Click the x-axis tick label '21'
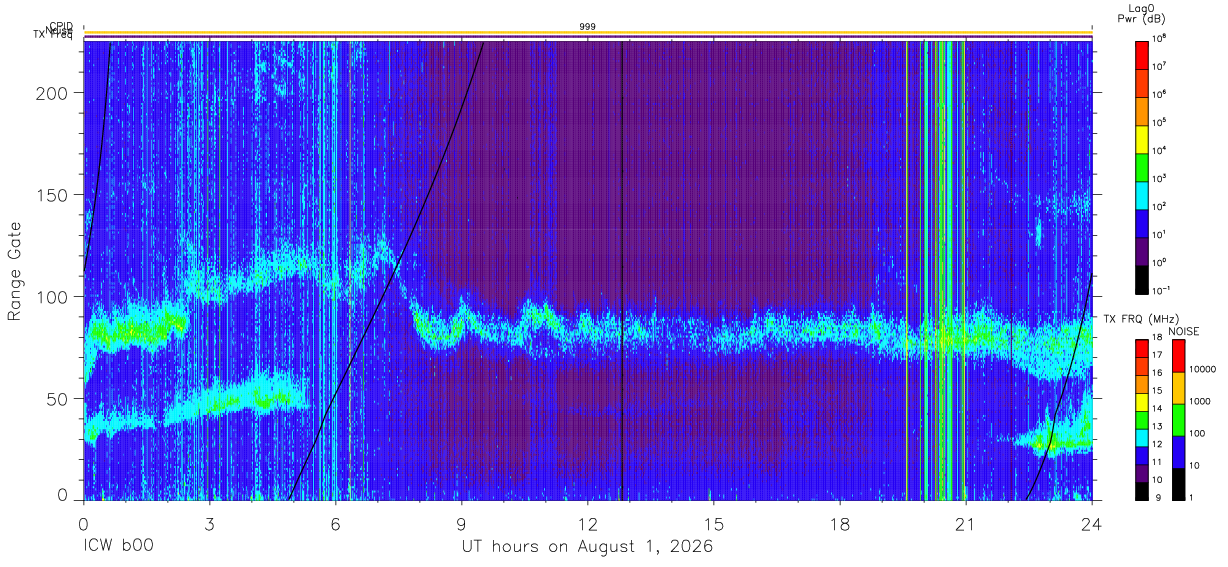The image size is (1228, 567). coord(965,523)
